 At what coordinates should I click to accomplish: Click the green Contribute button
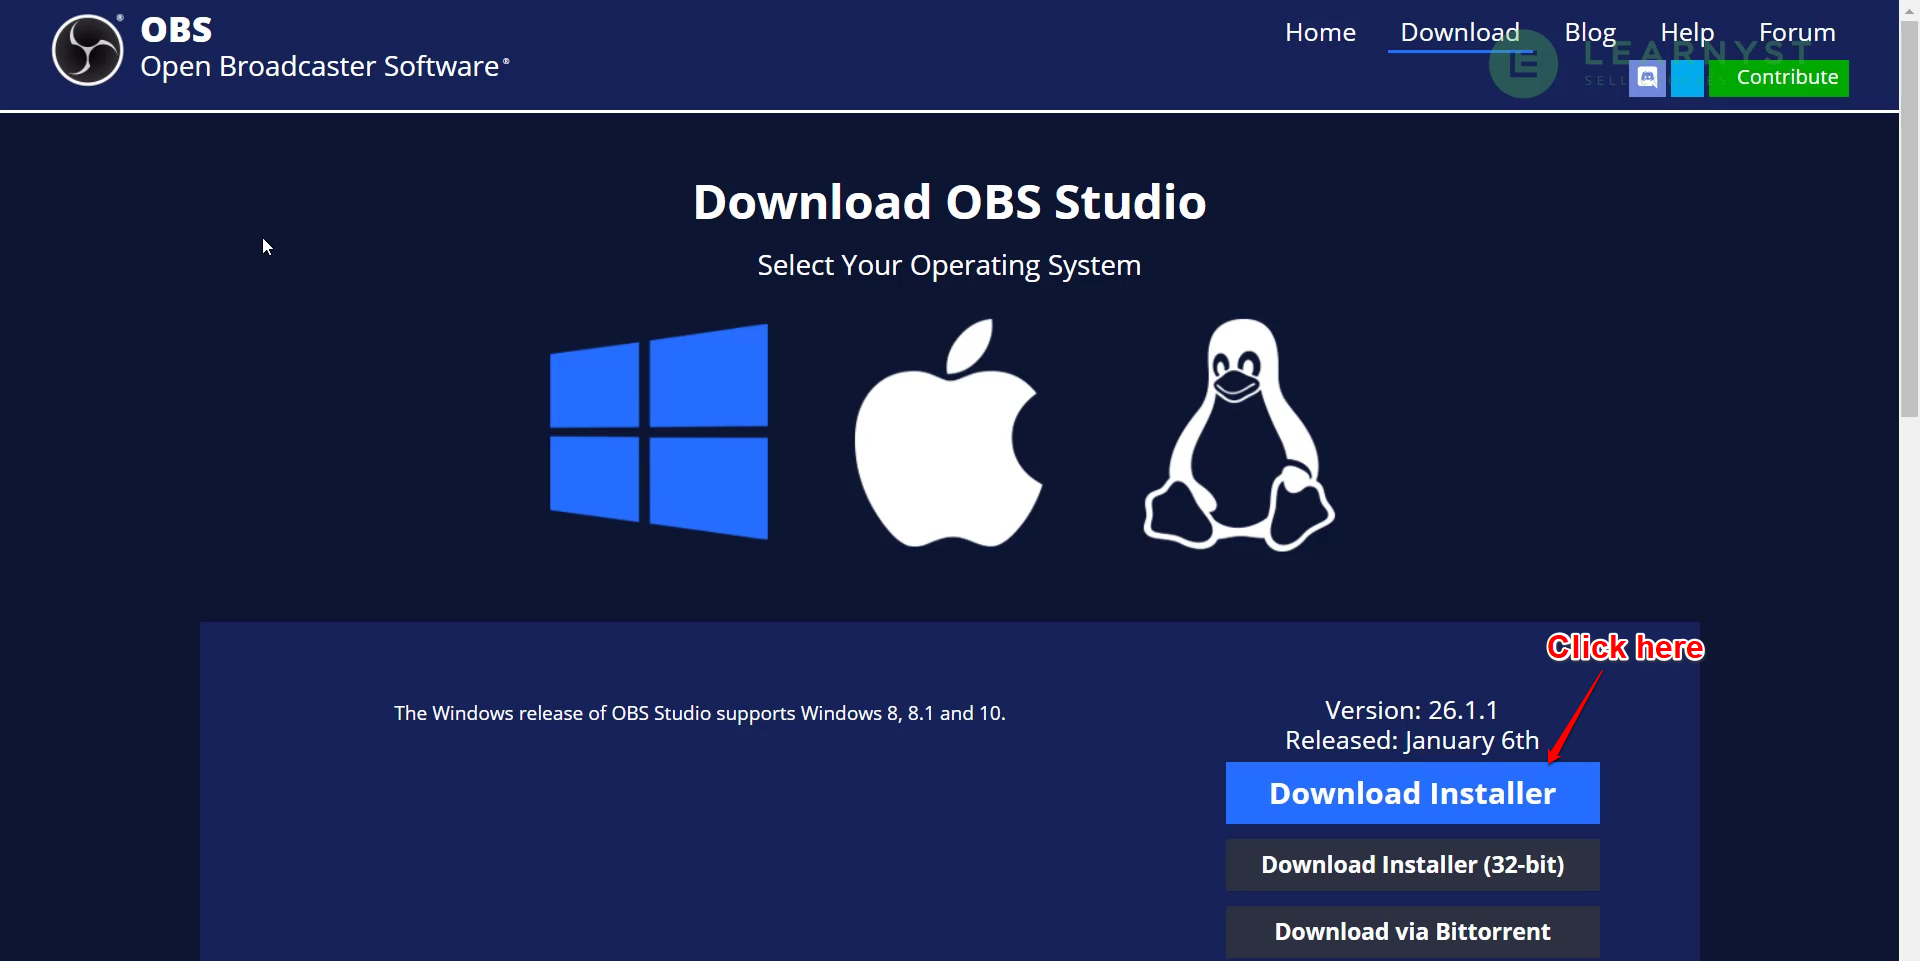[x=1779, y=78]
